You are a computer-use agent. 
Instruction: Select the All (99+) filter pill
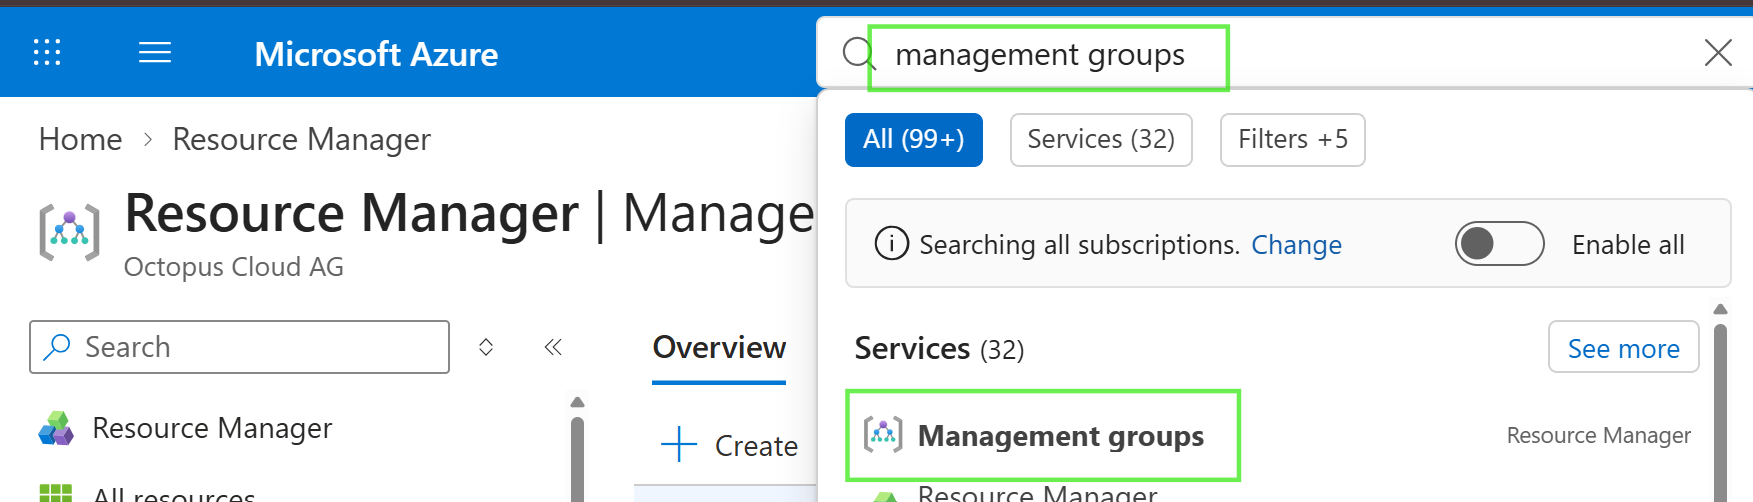pos(914,139)
